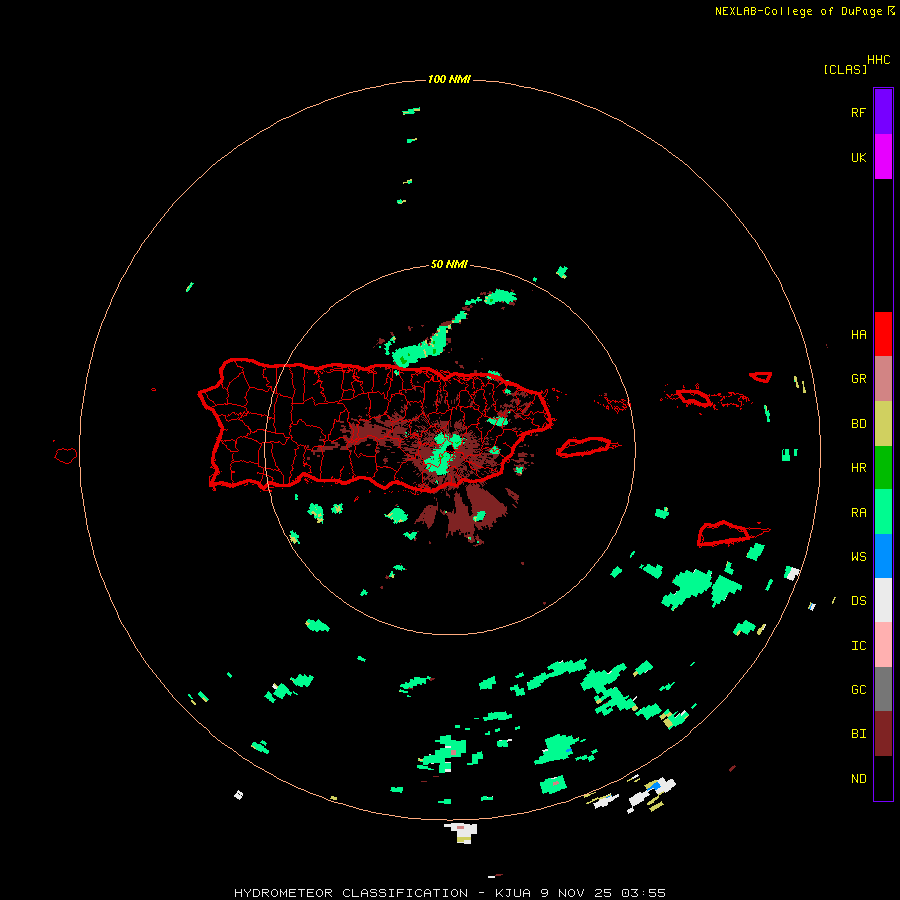Screen dimensions: 900x900
Task: Click the BD legend label
Action: click(858, 424)
